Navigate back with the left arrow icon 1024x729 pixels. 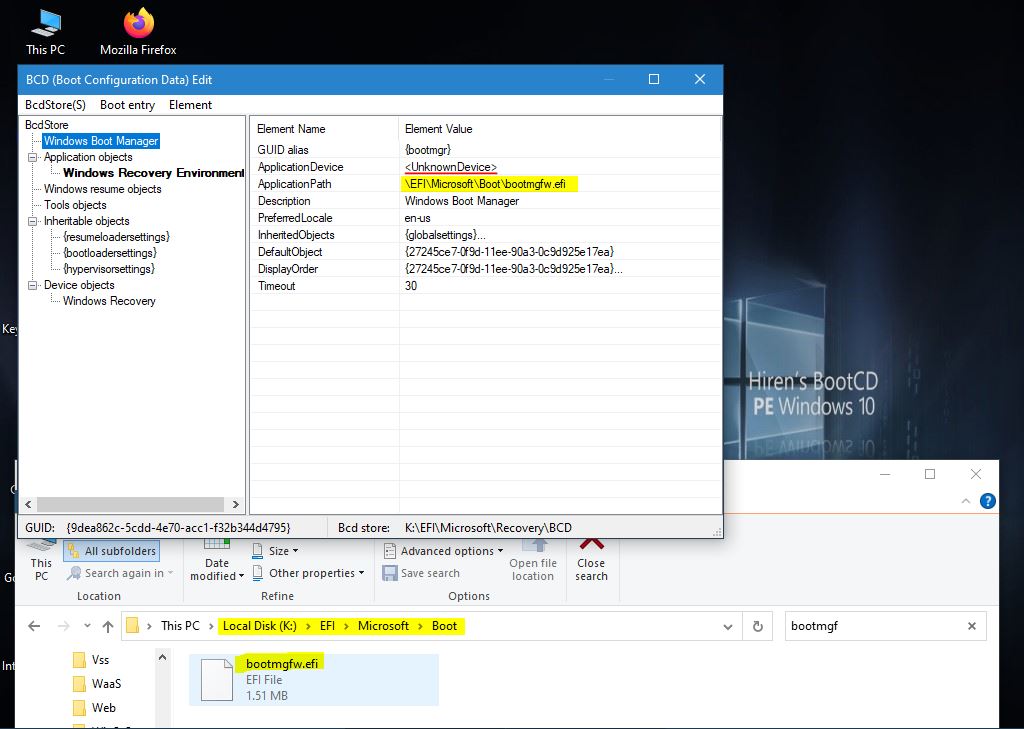pos(34,626)
